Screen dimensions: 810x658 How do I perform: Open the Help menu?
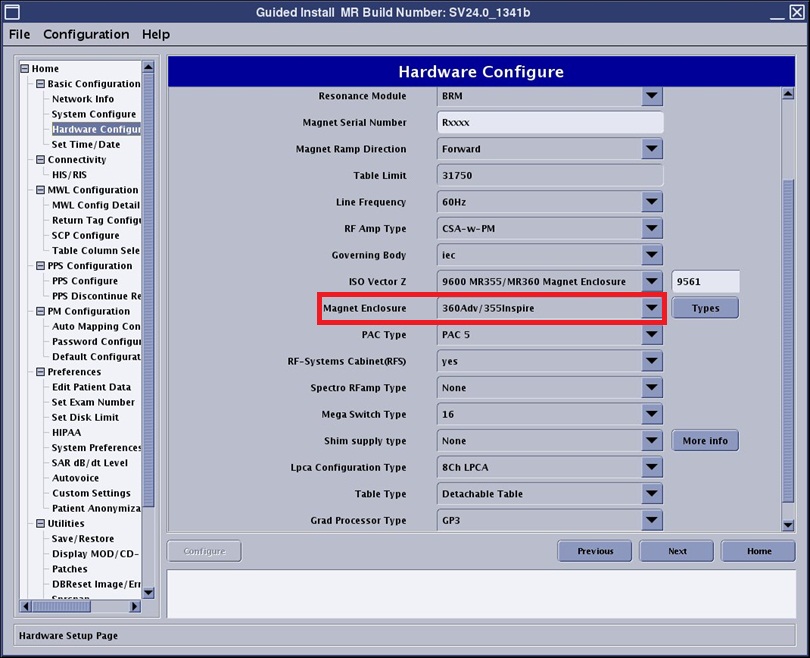coord(156,34)
